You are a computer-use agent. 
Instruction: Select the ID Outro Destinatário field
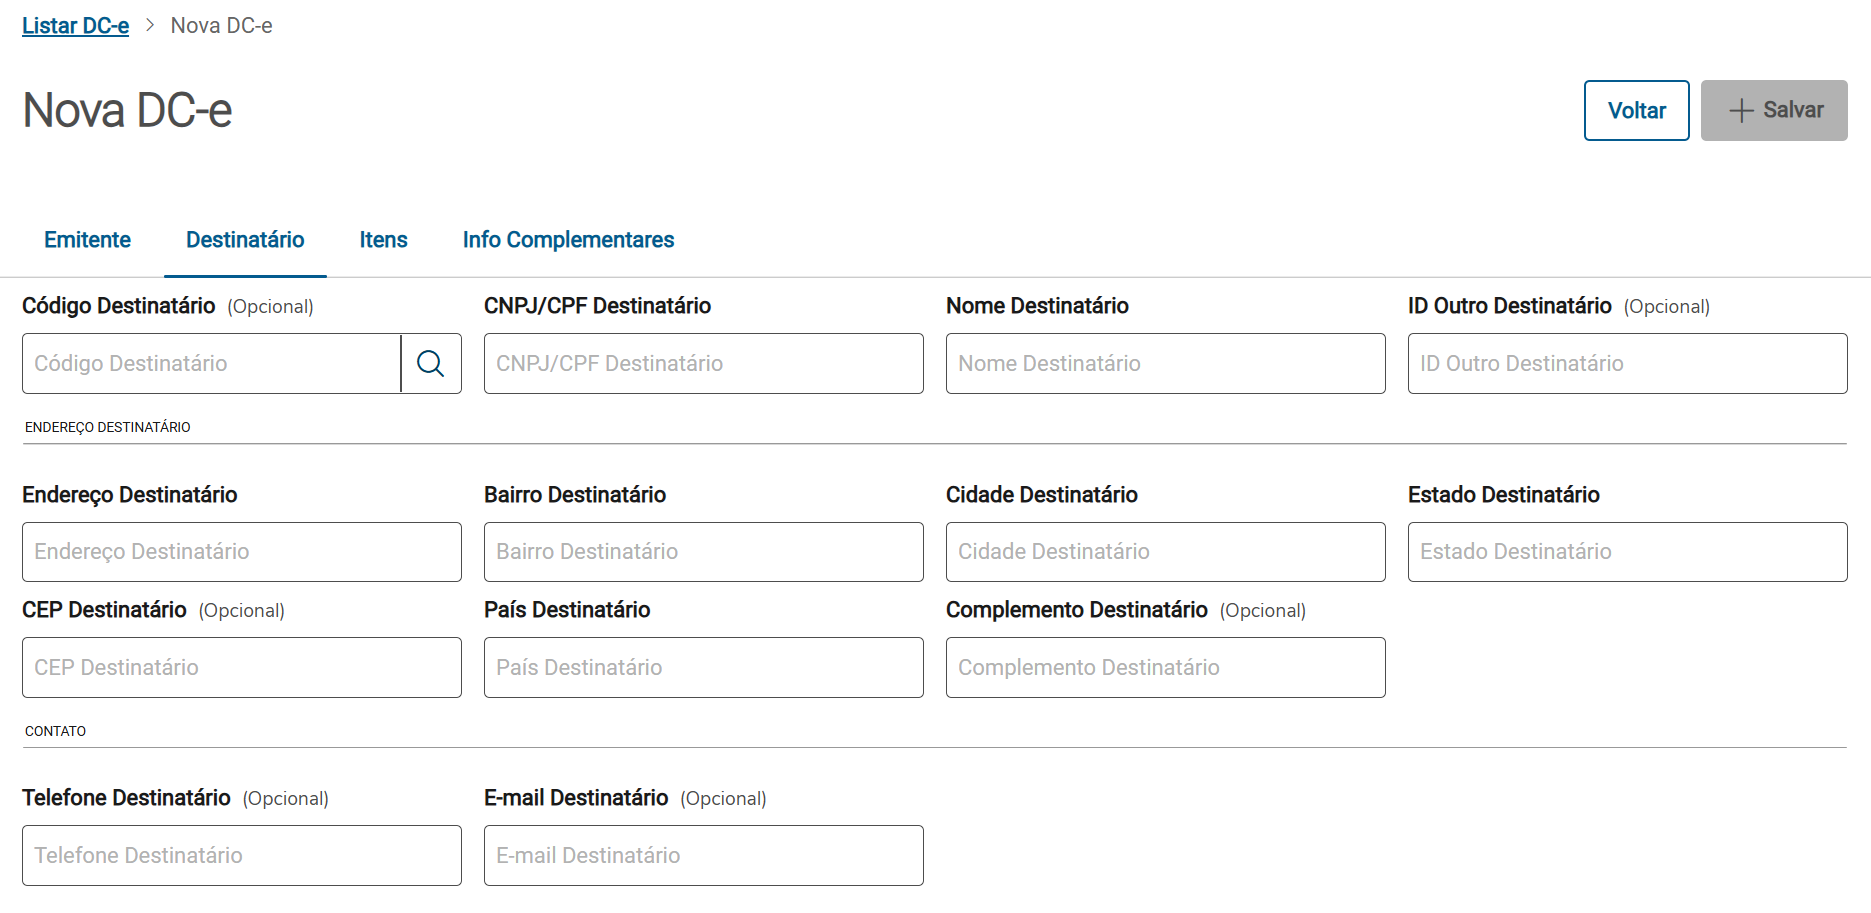1627,363
